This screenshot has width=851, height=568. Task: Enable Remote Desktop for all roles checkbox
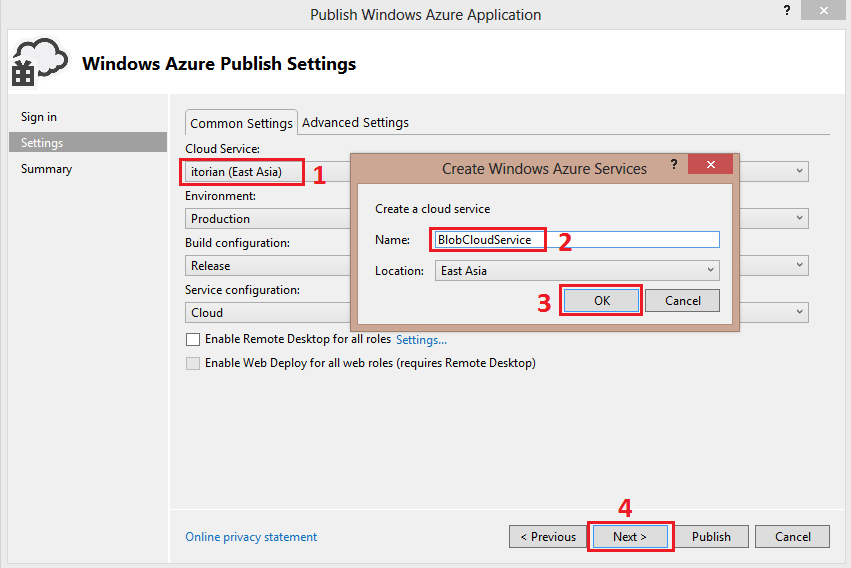(x=193, y=340)
